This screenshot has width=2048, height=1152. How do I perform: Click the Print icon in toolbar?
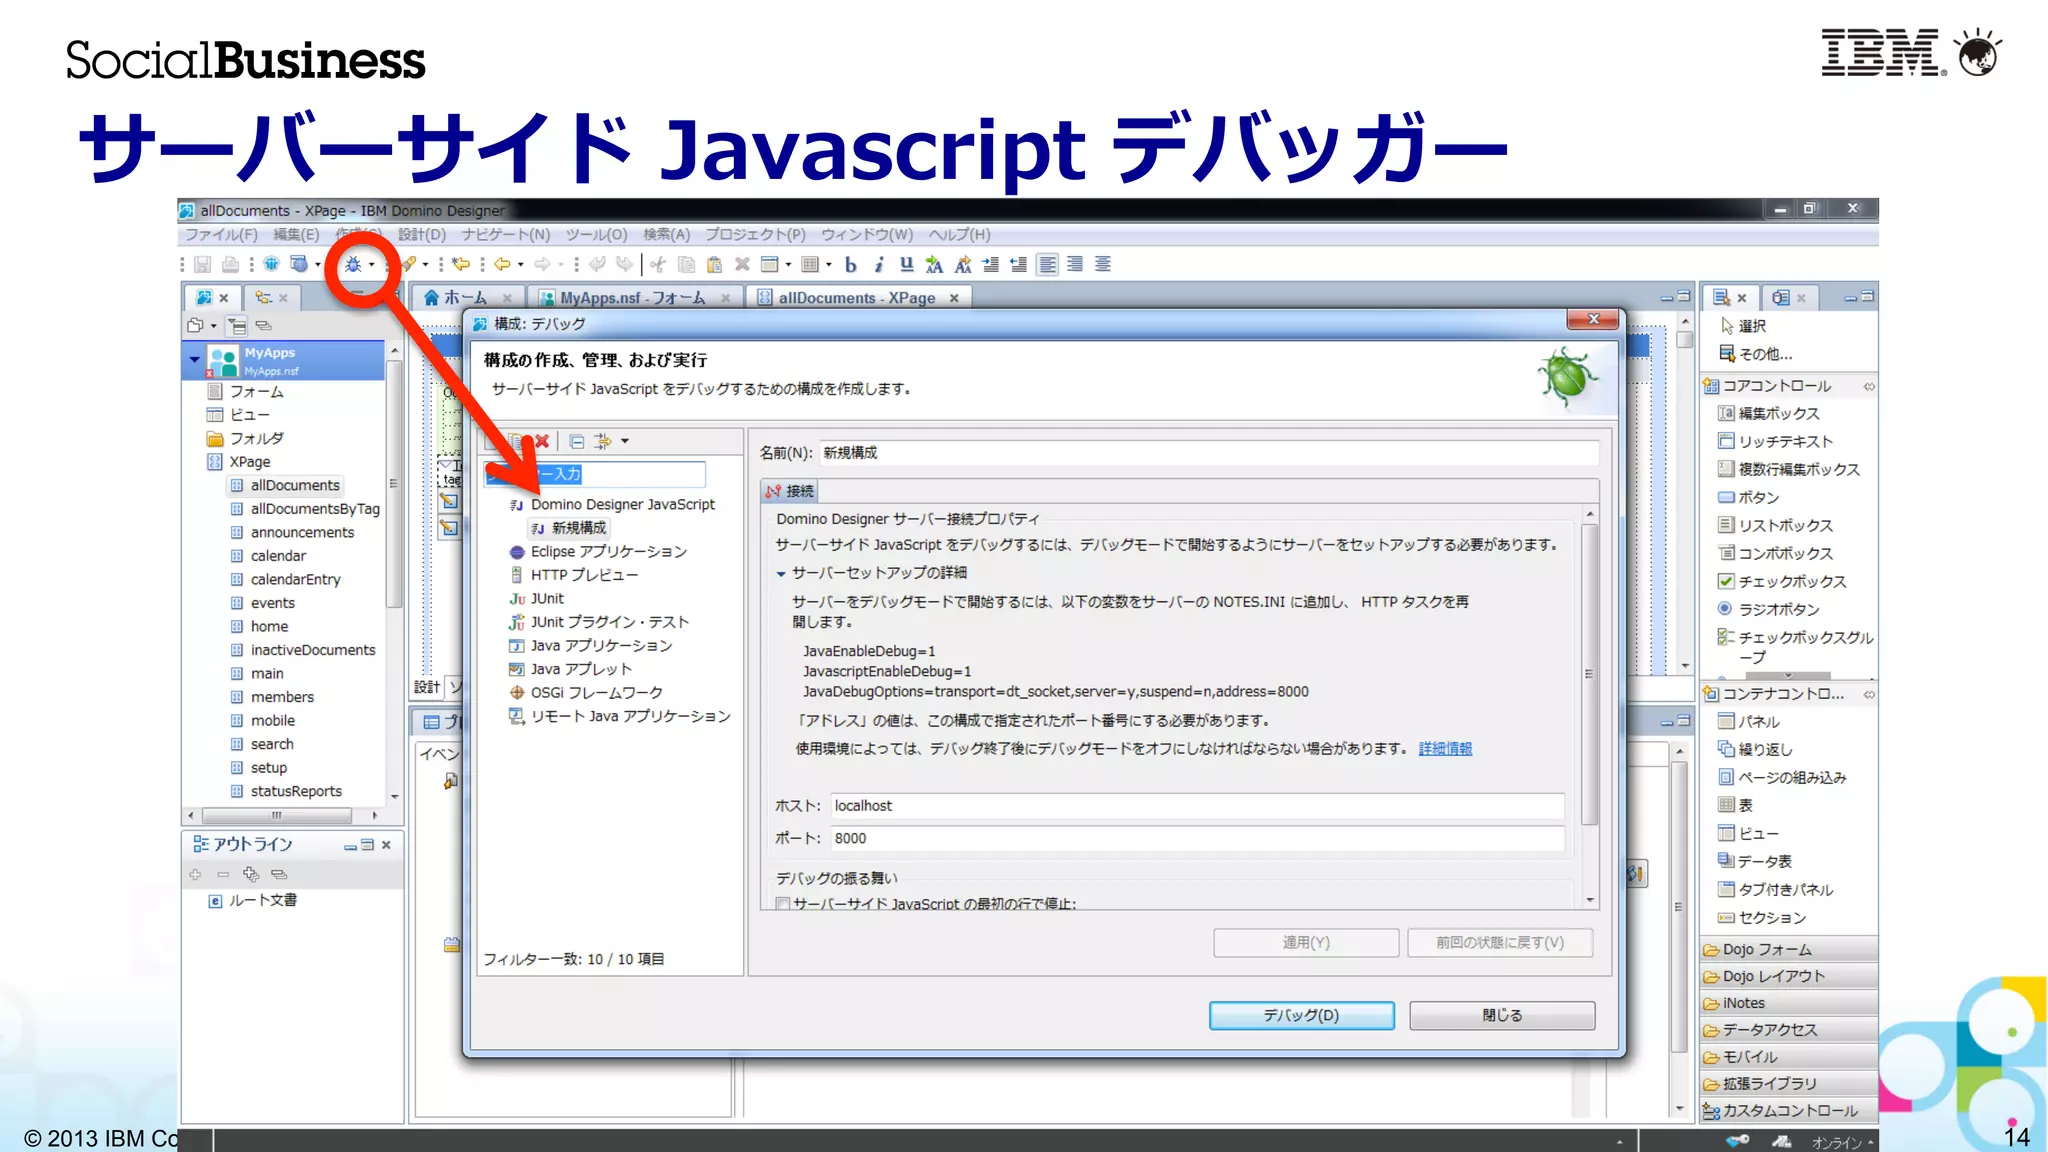[x=230, y=265]
